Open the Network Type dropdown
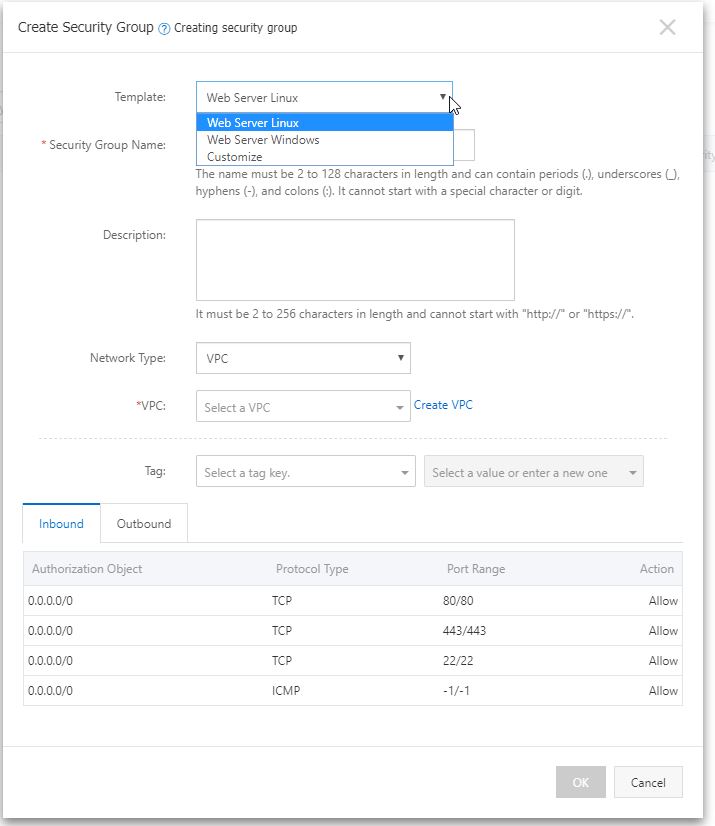 click(400, 357)
